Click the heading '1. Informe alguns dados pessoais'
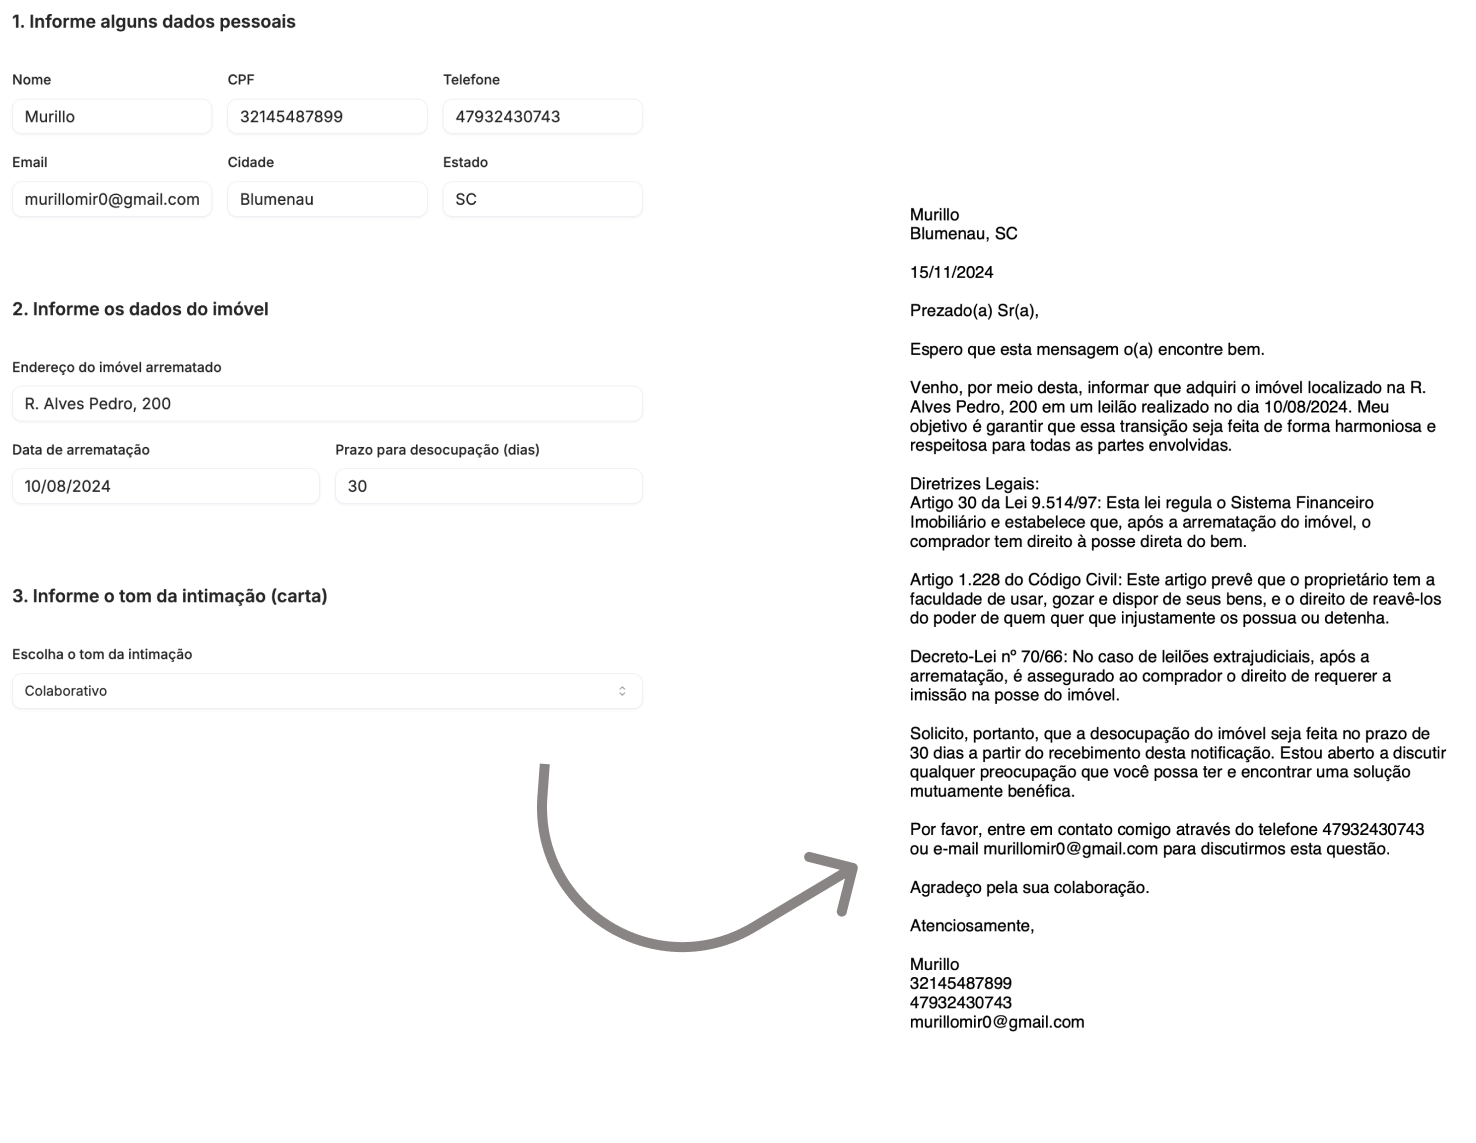This screenshot has width=1476, height=1143. 154,22
